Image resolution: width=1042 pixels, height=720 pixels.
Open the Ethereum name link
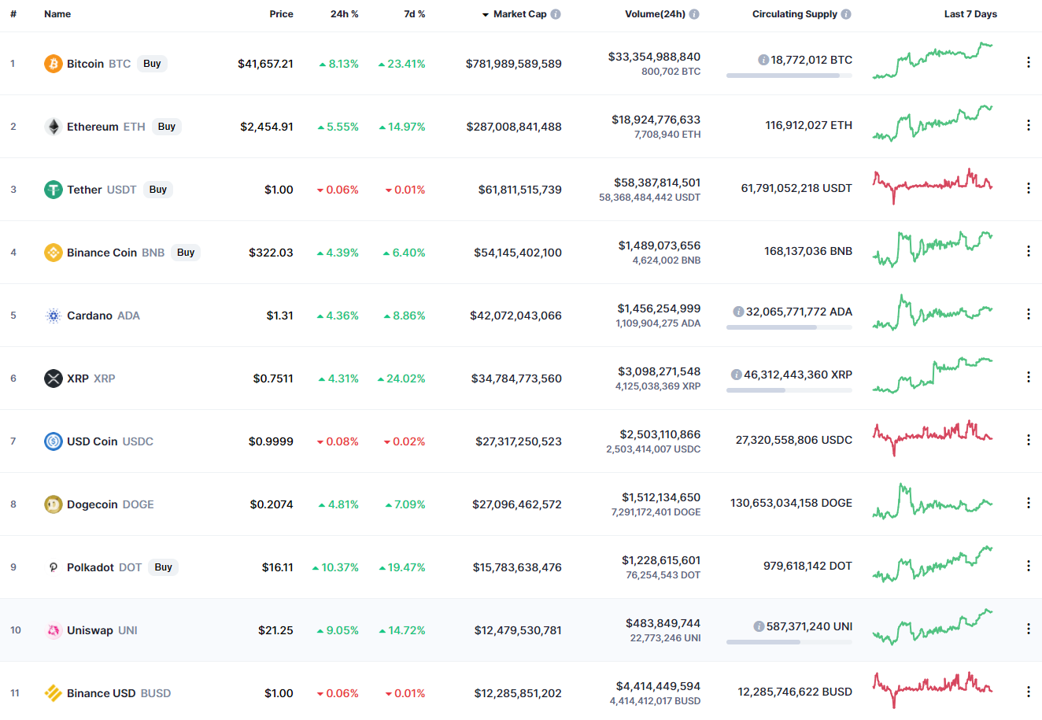pyautogui.click(x=92, y=126)
